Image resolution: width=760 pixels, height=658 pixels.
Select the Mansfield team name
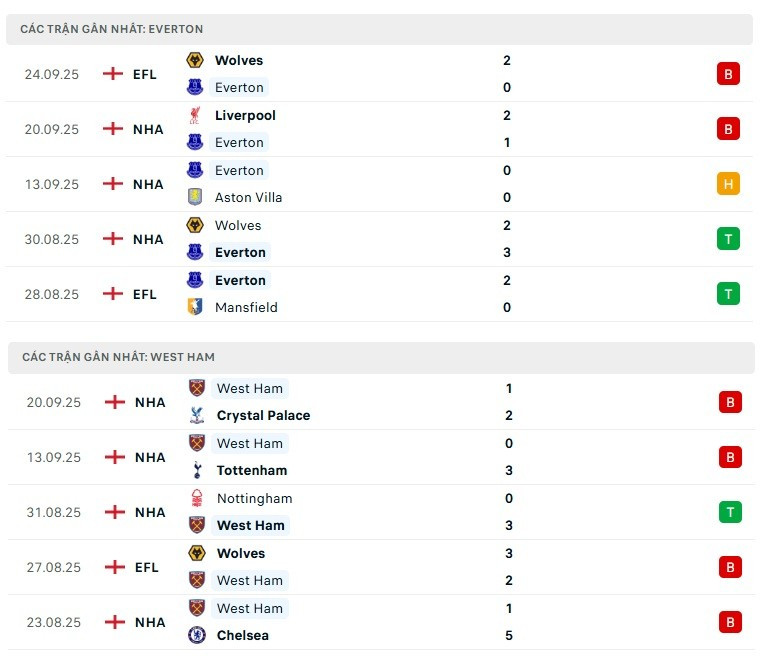[246, 307]
